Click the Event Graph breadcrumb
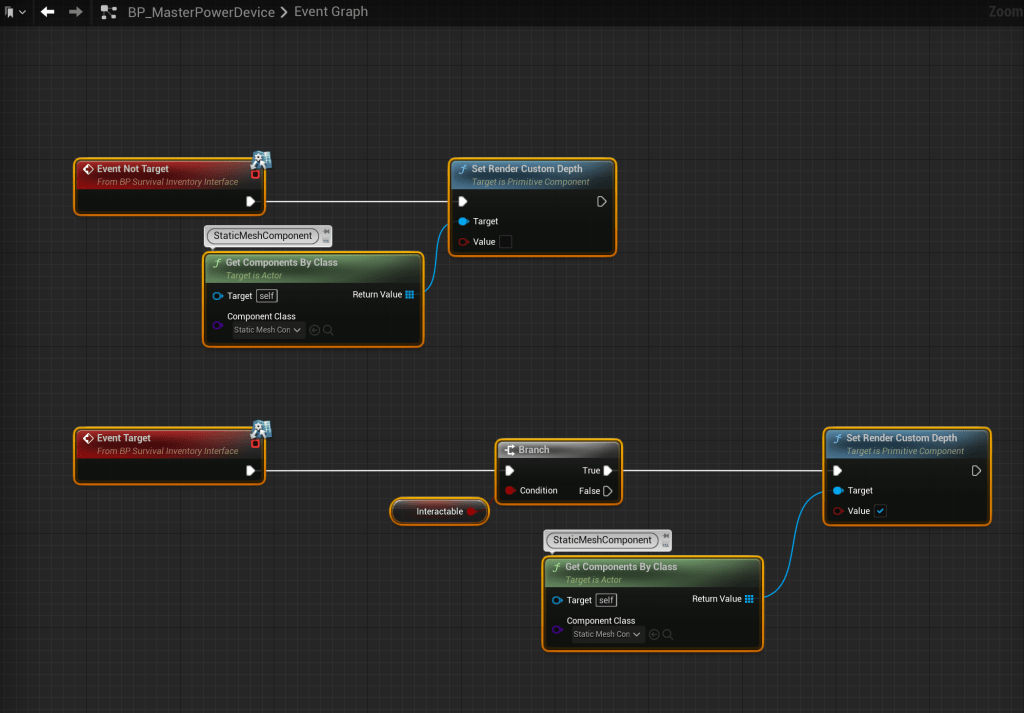Screen dimensions: 1024x713 coord(331,12)
